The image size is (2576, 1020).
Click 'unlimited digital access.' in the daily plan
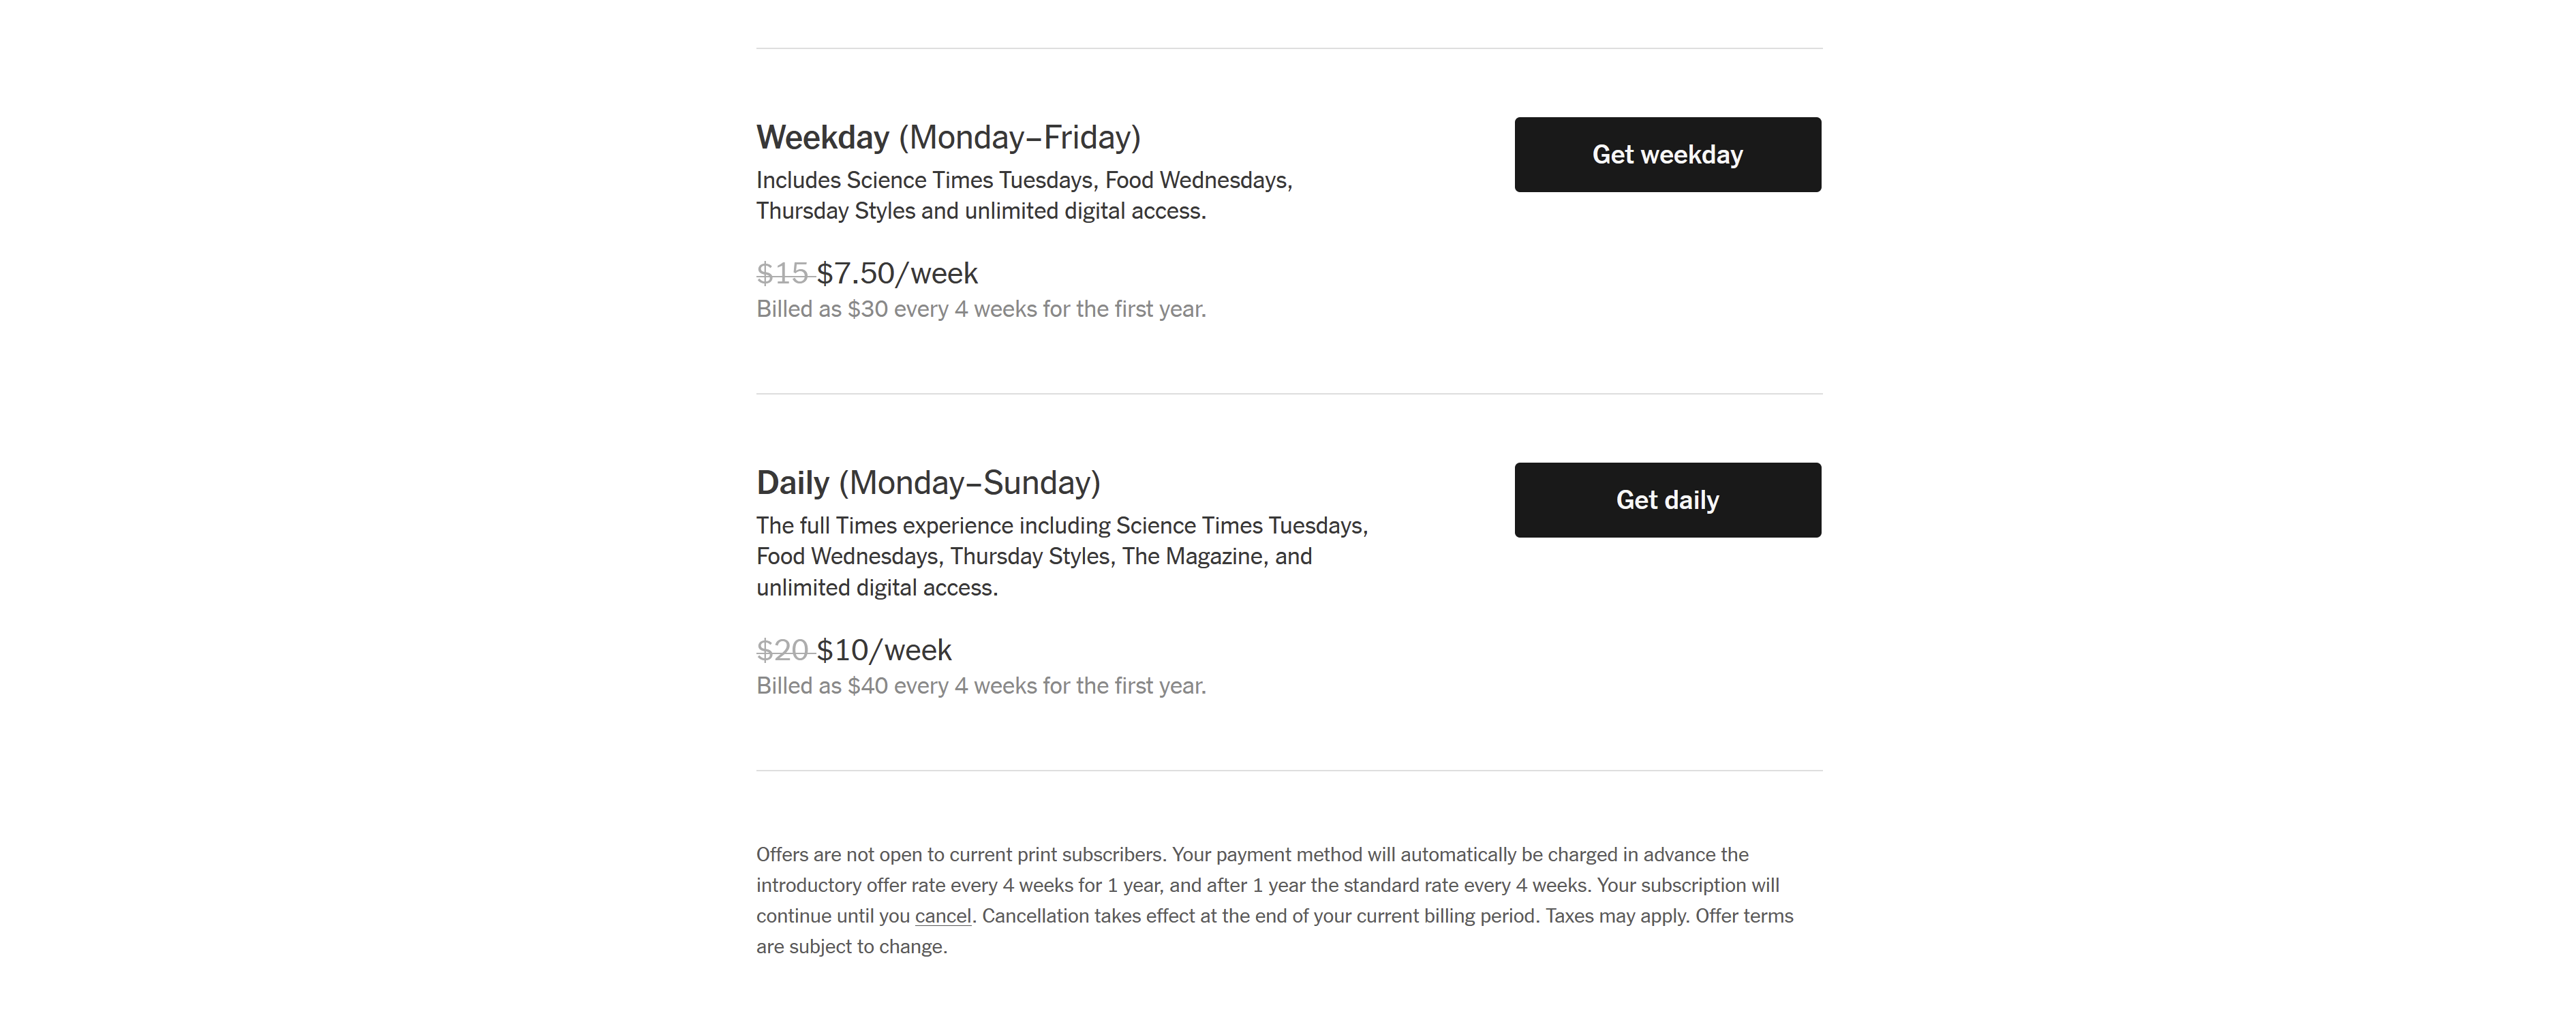pyautogui.click(x=876, y=588)
